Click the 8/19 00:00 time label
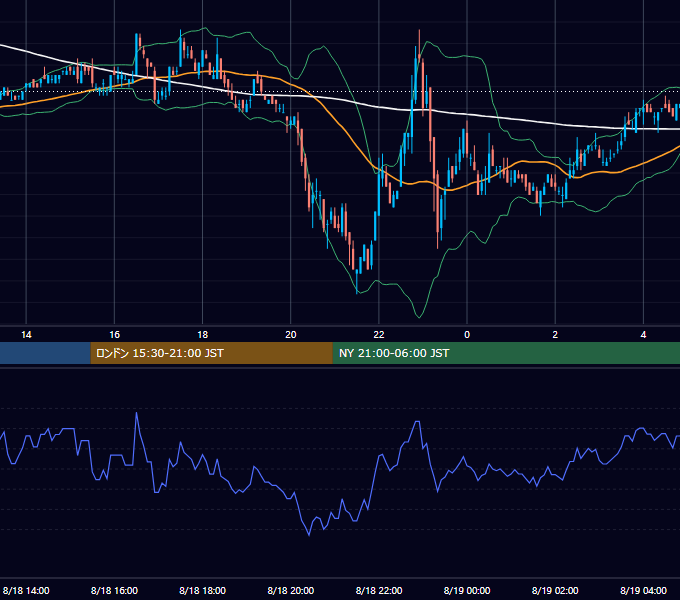The width and height of the screenshot is (680, 600). point(467,590)
